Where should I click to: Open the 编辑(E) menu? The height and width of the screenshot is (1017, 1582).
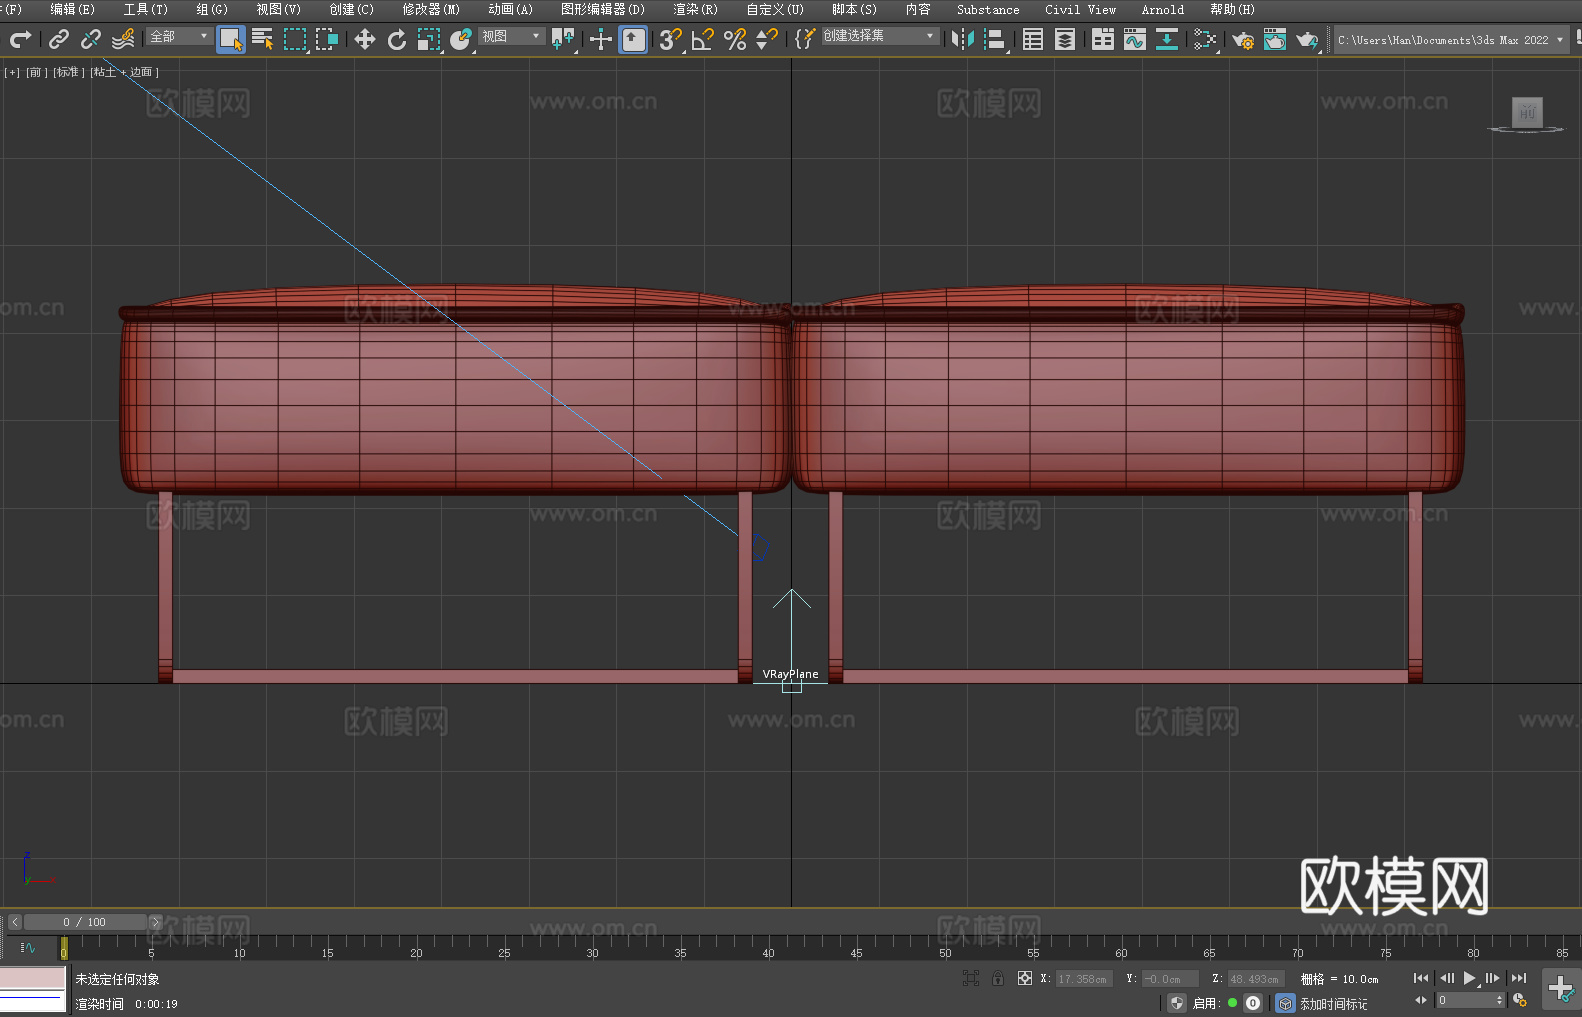coord(72,9)
